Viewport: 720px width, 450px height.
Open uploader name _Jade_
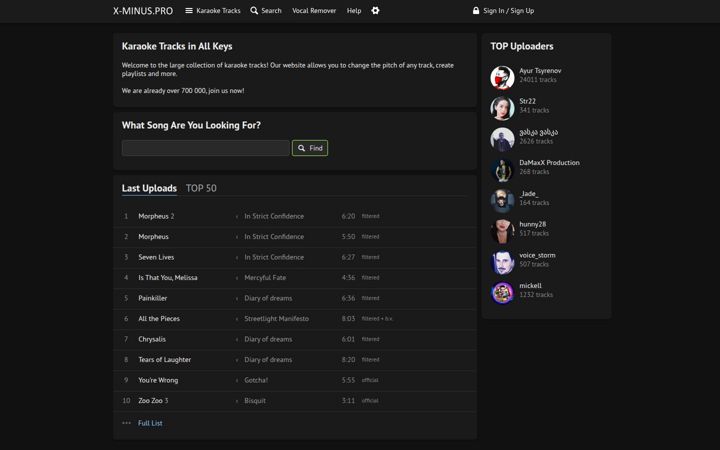529,194
